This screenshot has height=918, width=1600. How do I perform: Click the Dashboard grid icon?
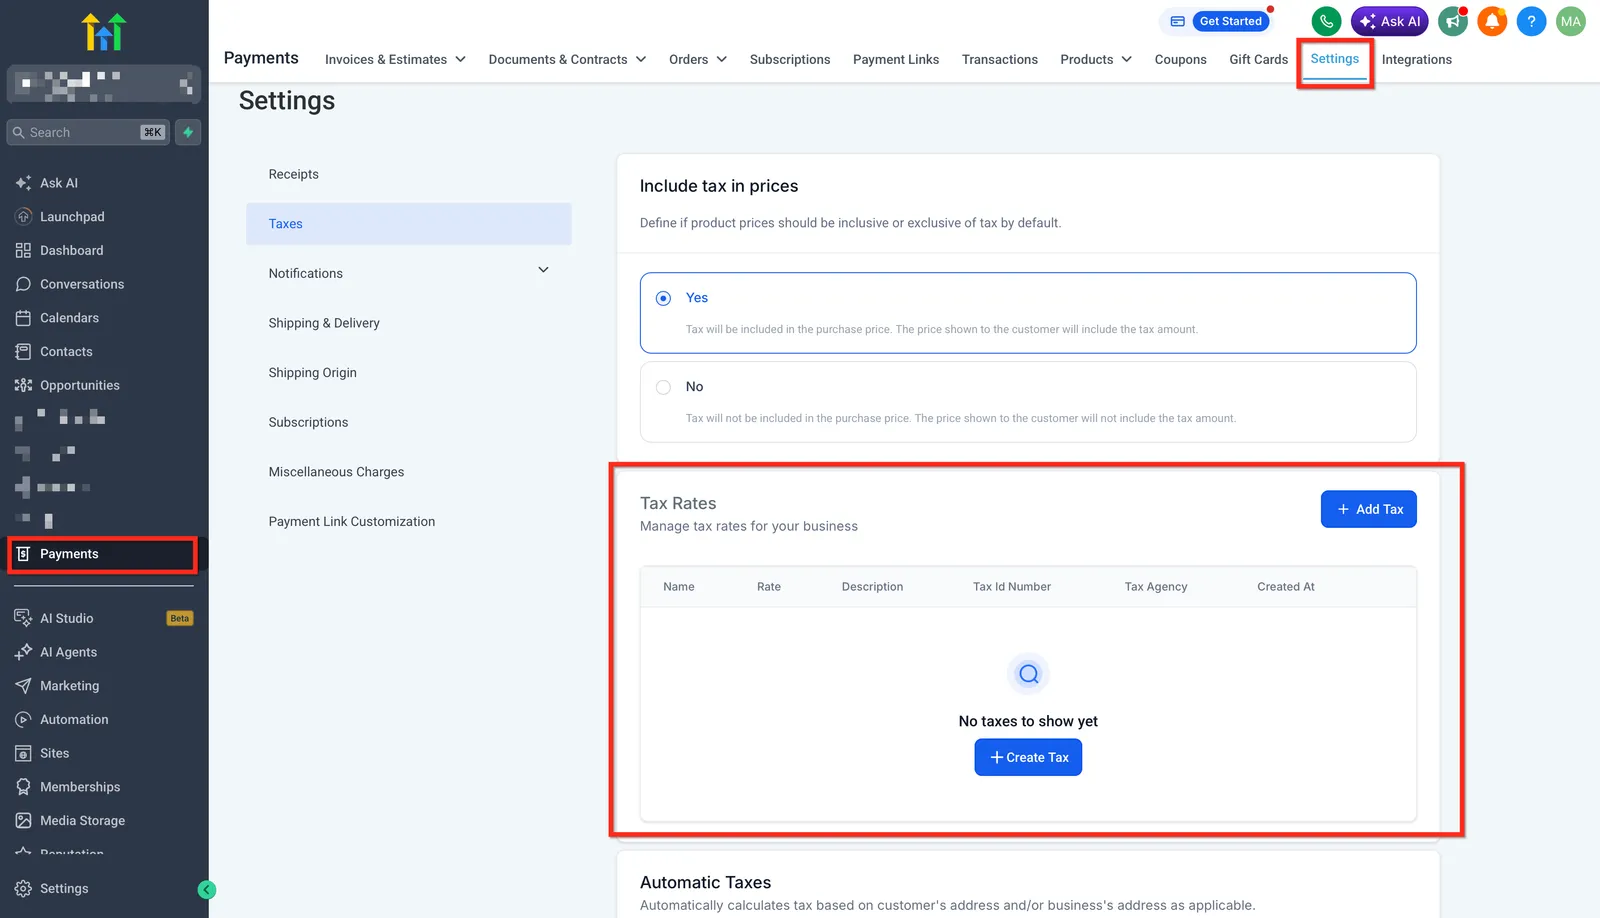(x=23, y=251)
